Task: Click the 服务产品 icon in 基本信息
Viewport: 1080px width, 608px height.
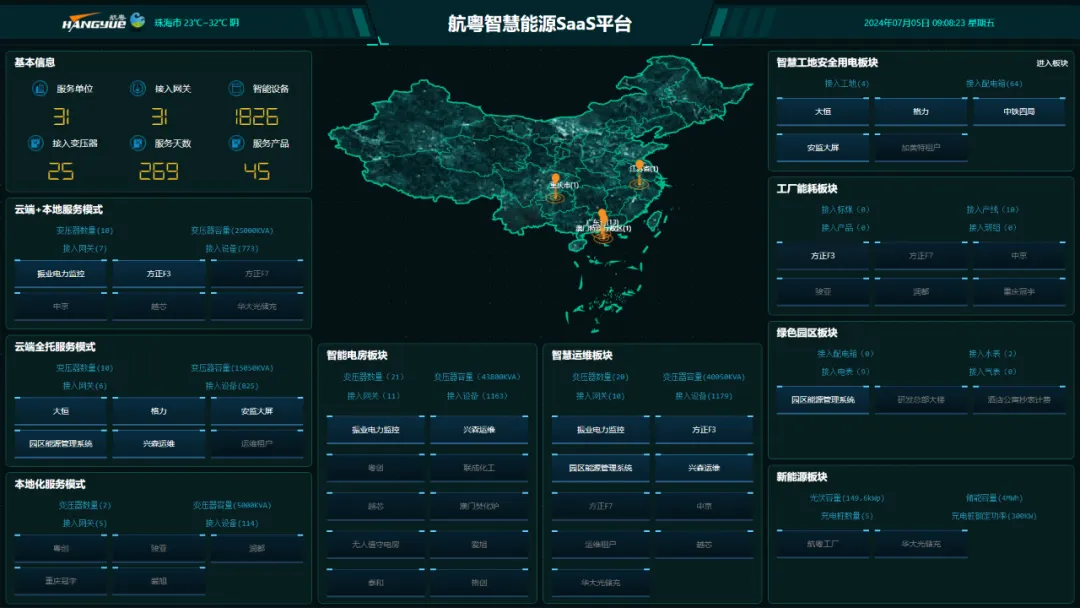Action: 236,143
